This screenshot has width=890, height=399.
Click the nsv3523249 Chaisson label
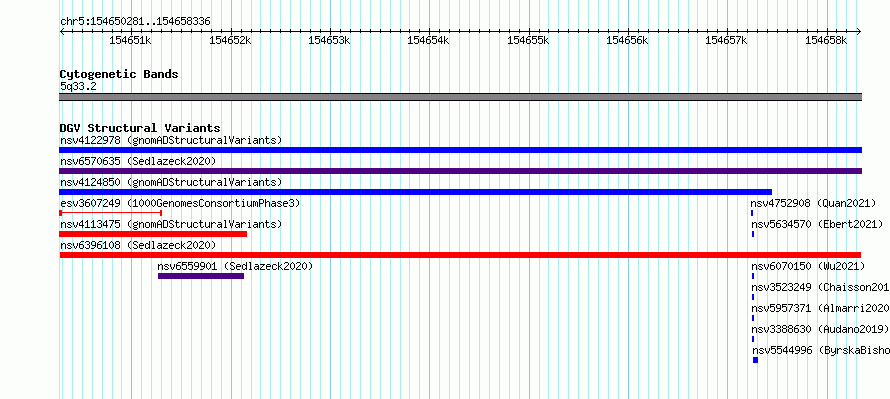pos(821,287)
